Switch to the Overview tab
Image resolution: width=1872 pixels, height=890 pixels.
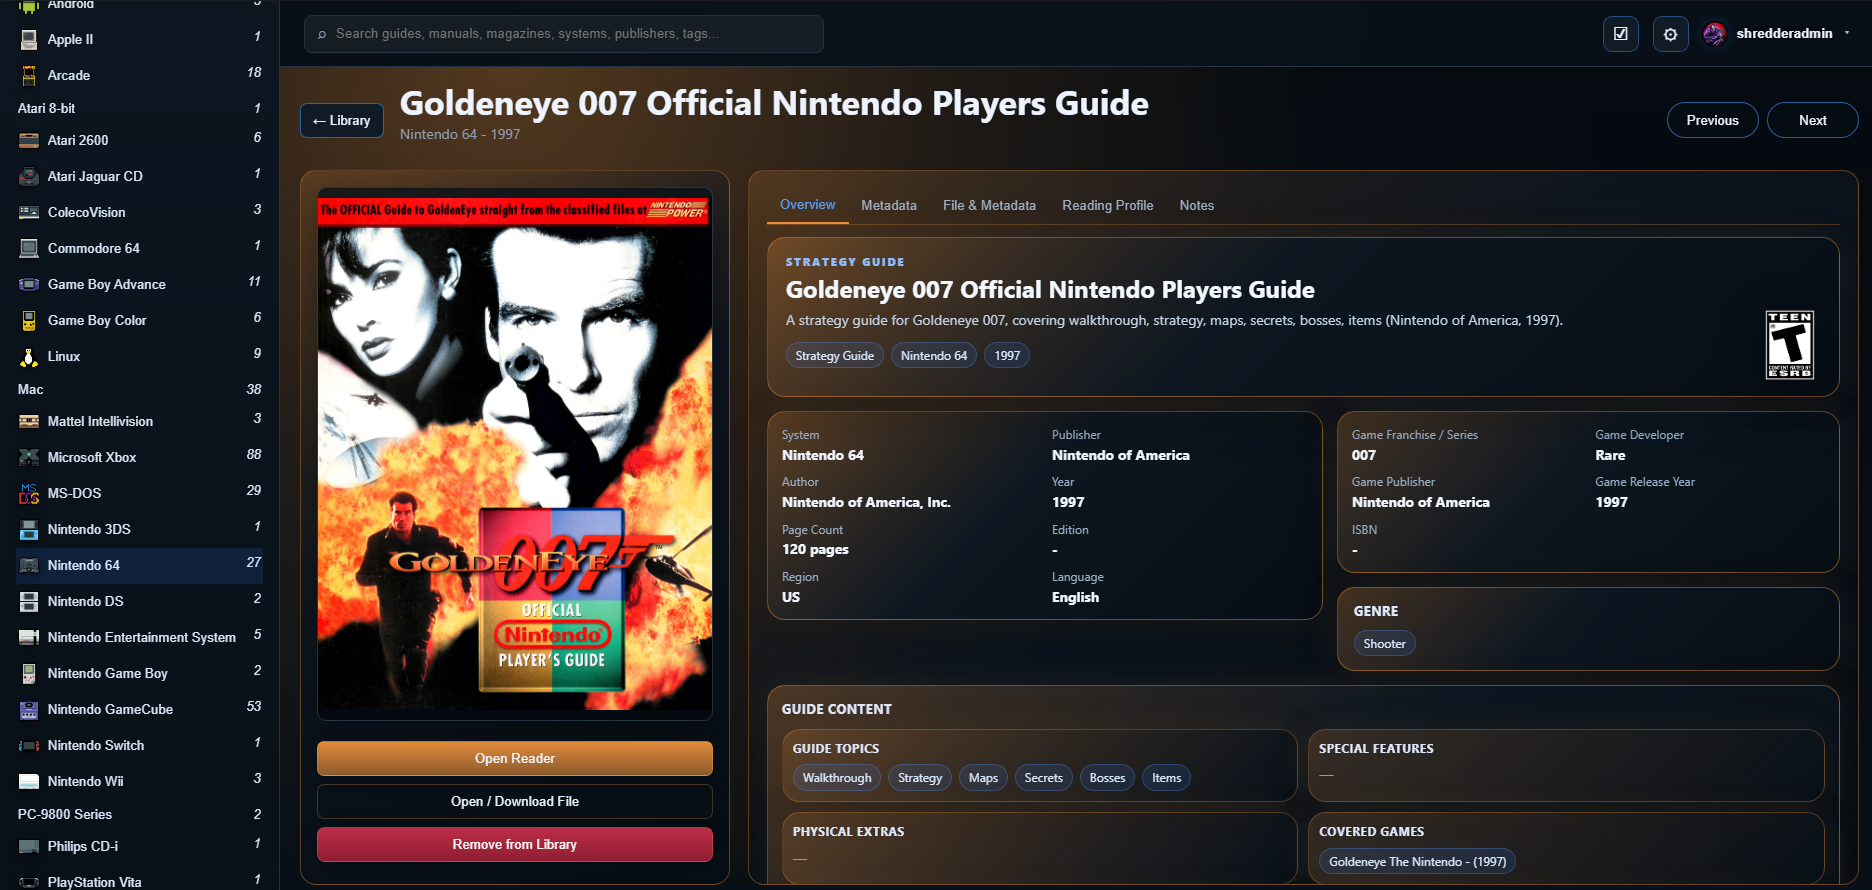(x=807, y=205)
